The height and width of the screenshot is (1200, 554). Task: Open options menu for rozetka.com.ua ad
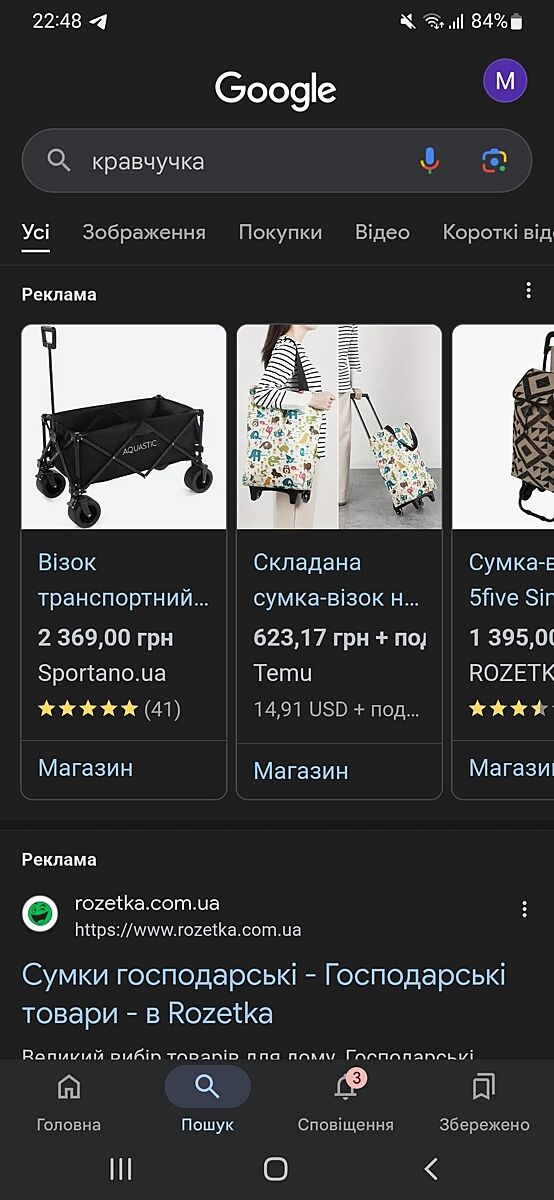(x=524, y=909)
